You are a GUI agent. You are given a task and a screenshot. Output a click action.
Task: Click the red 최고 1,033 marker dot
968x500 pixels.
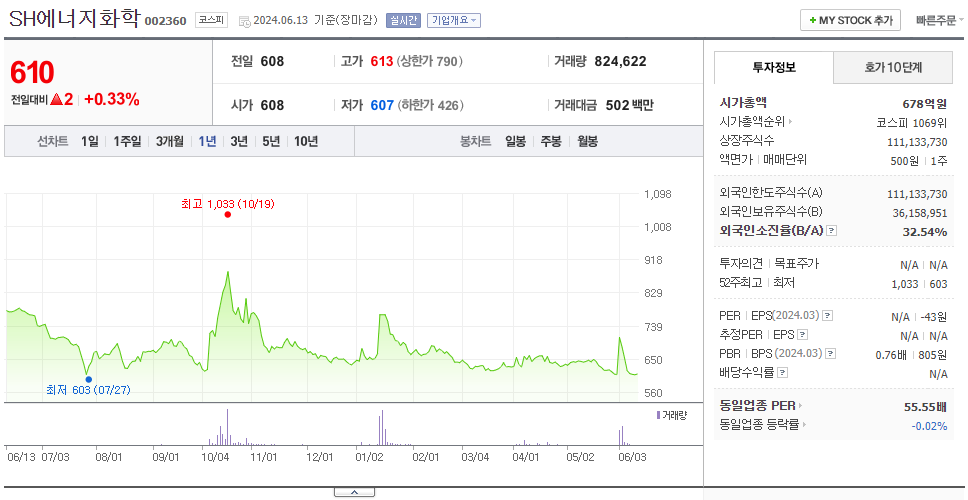click(x=228, y=214)
